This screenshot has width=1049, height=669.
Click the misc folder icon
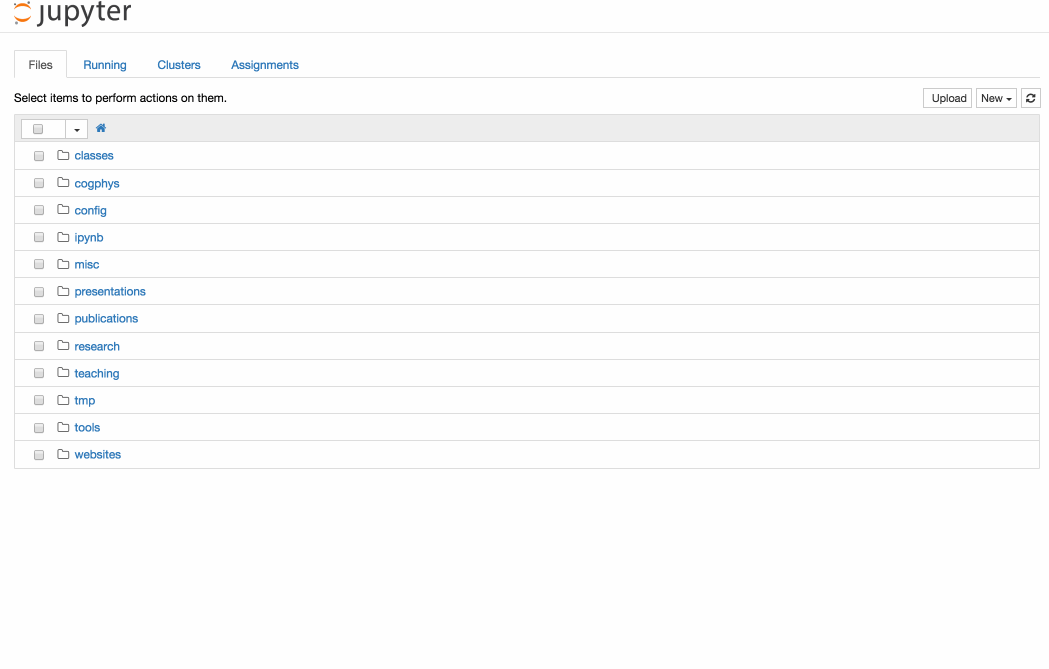(63, 264)
